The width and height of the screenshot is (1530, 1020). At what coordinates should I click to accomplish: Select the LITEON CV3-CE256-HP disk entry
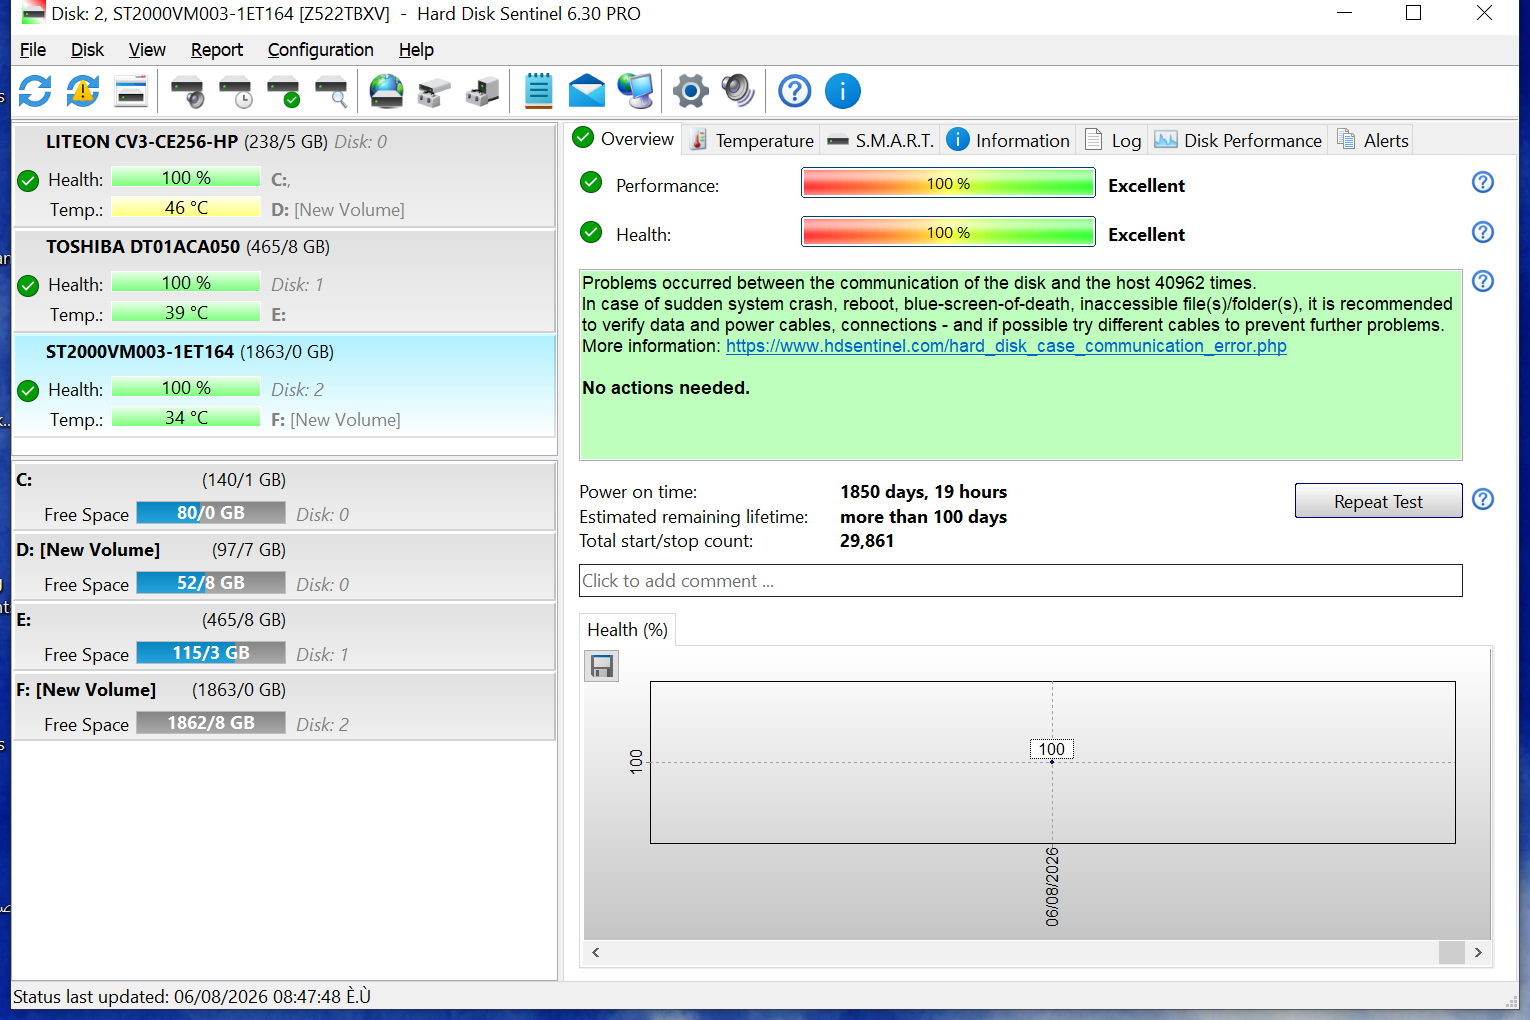tap(284, 175)
